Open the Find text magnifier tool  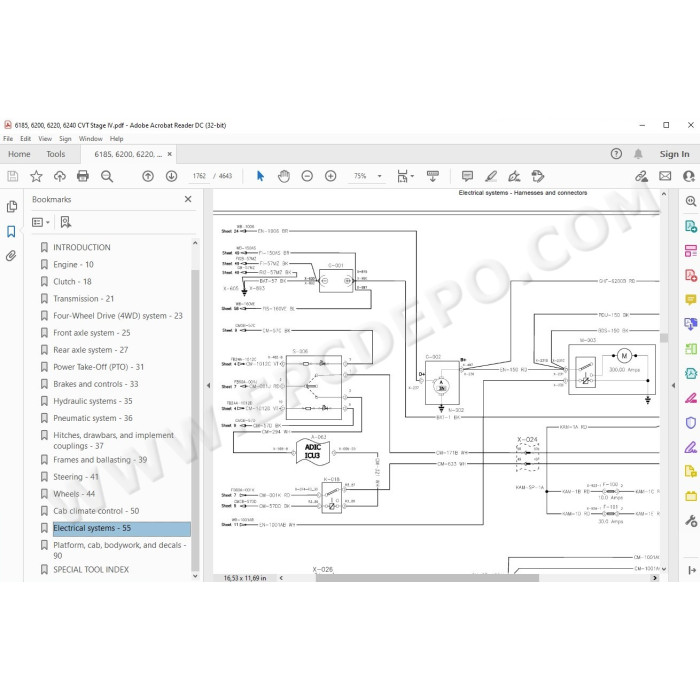(107, 176)
